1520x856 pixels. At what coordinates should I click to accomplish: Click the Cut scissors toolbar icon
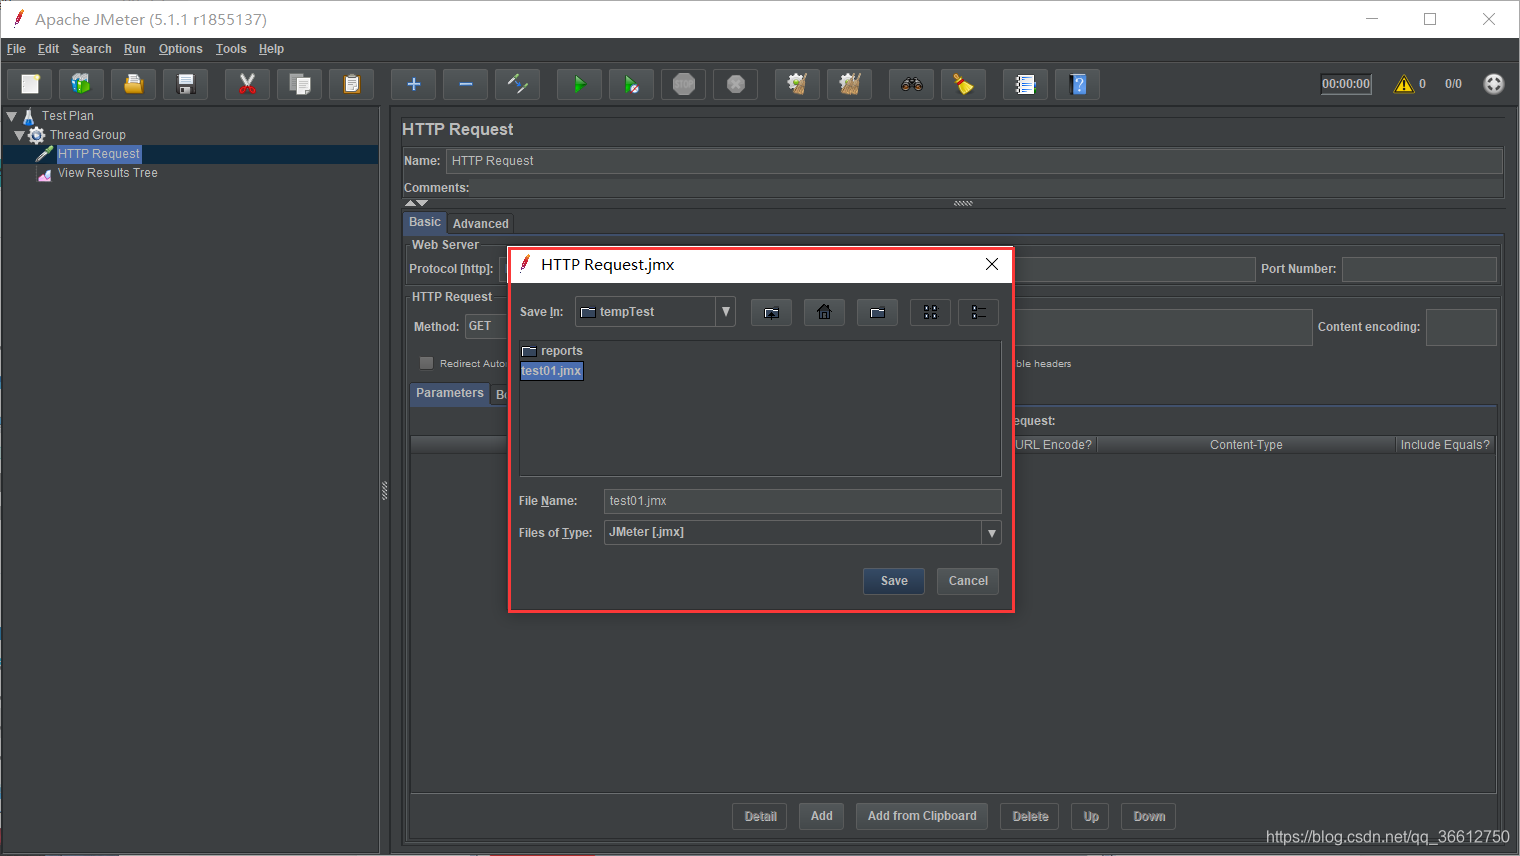tap(248, 85)
